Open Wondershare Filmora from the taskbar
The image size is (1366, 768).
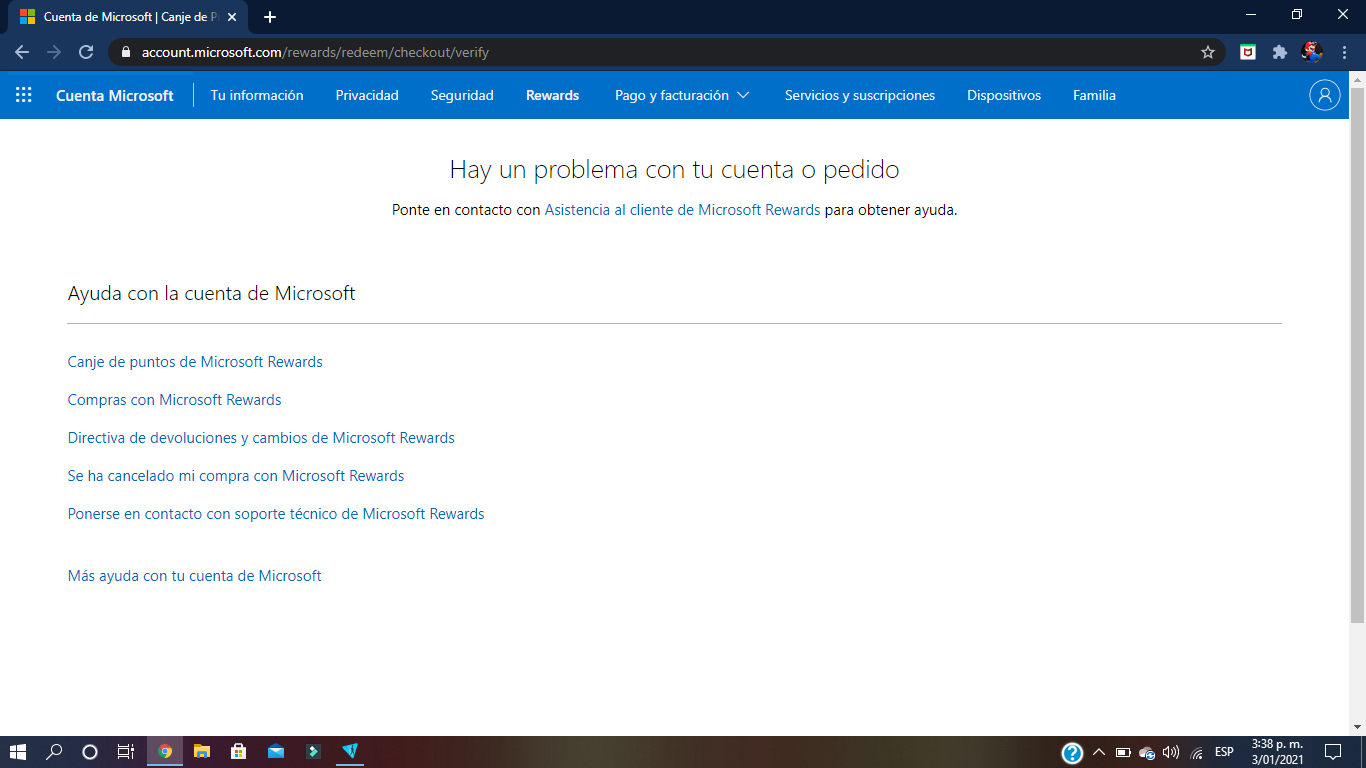[x=350, y=751]
